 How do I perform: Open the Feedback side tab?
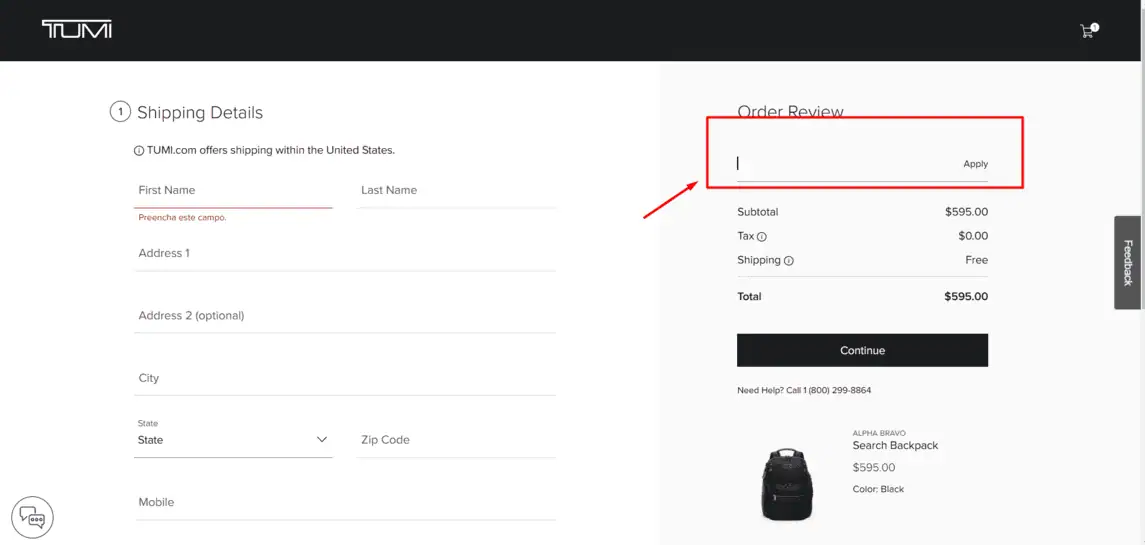[1129, 262]
